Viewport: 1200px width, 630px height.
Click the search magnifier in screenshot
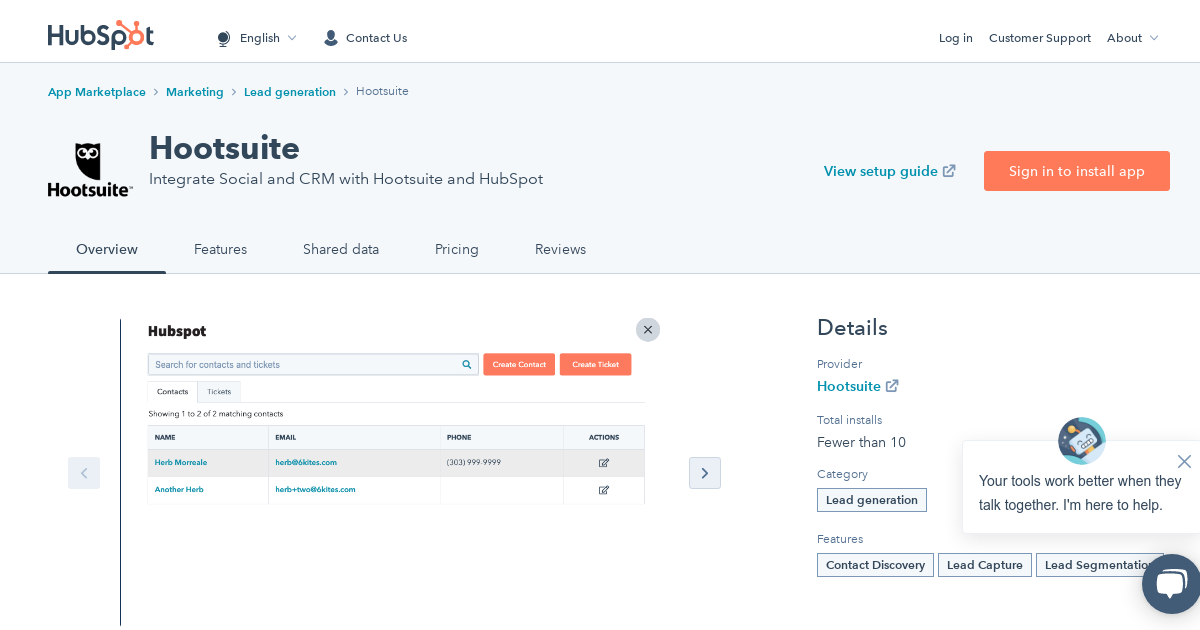[467, 365]
